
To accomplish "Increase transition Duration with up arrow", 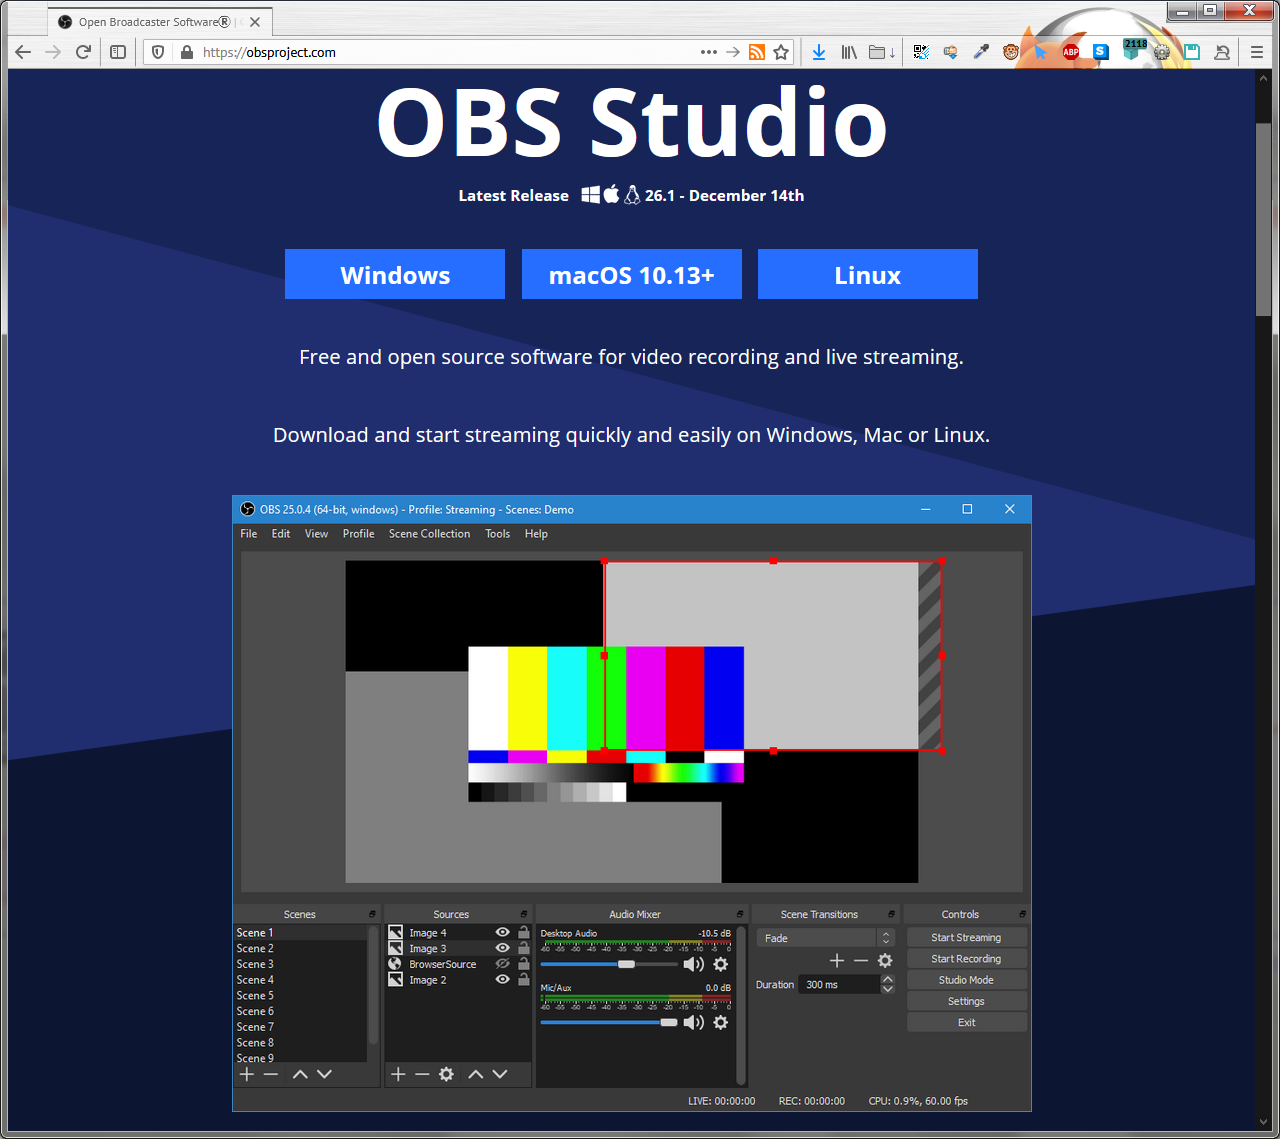I will (x=887, y=980).
